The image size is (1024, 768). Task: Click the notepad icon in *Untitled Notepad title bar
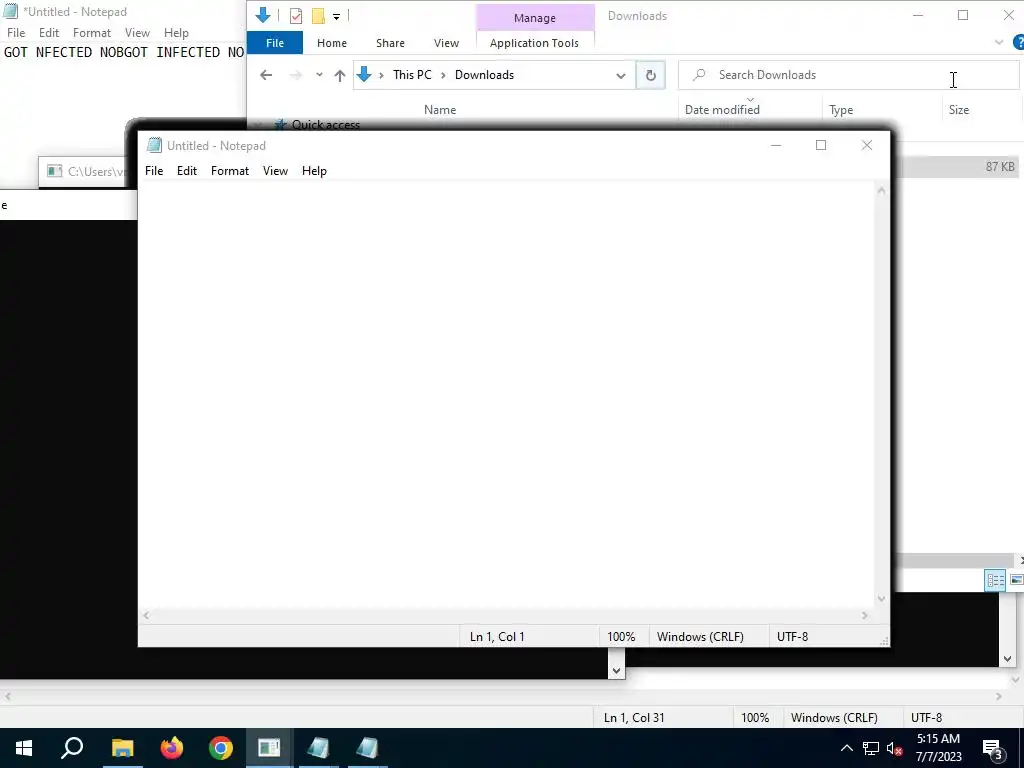click(x=10, y=12)
